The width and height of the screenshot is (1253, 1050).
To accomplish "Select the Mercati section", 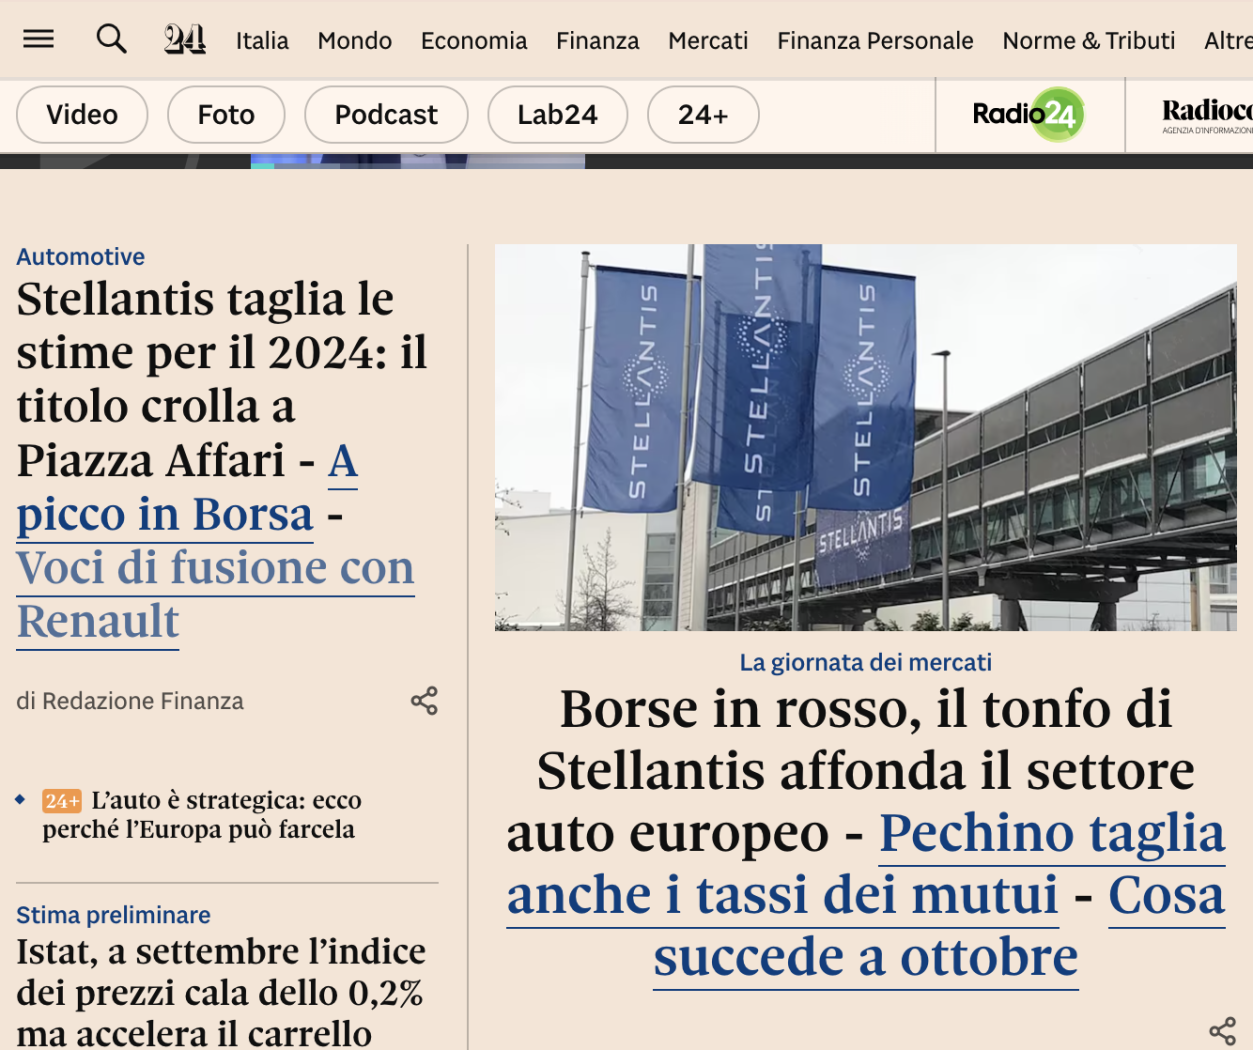I will (707, 41).
